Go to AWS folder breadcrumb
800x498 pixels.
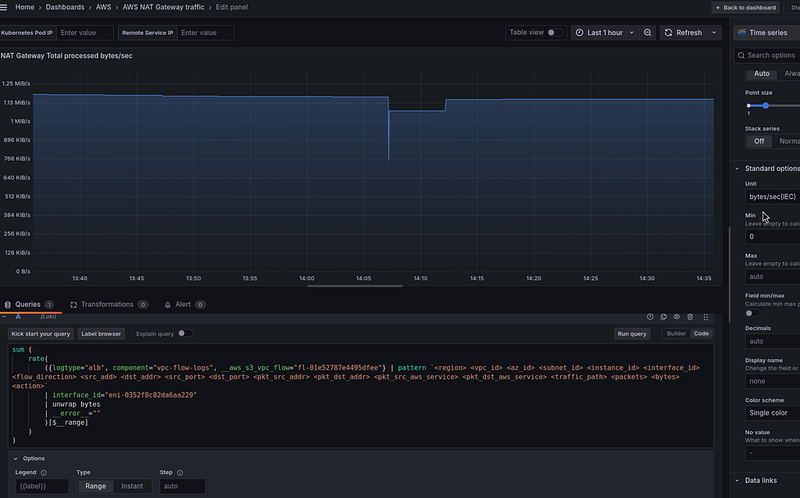(x=104, y=7)
